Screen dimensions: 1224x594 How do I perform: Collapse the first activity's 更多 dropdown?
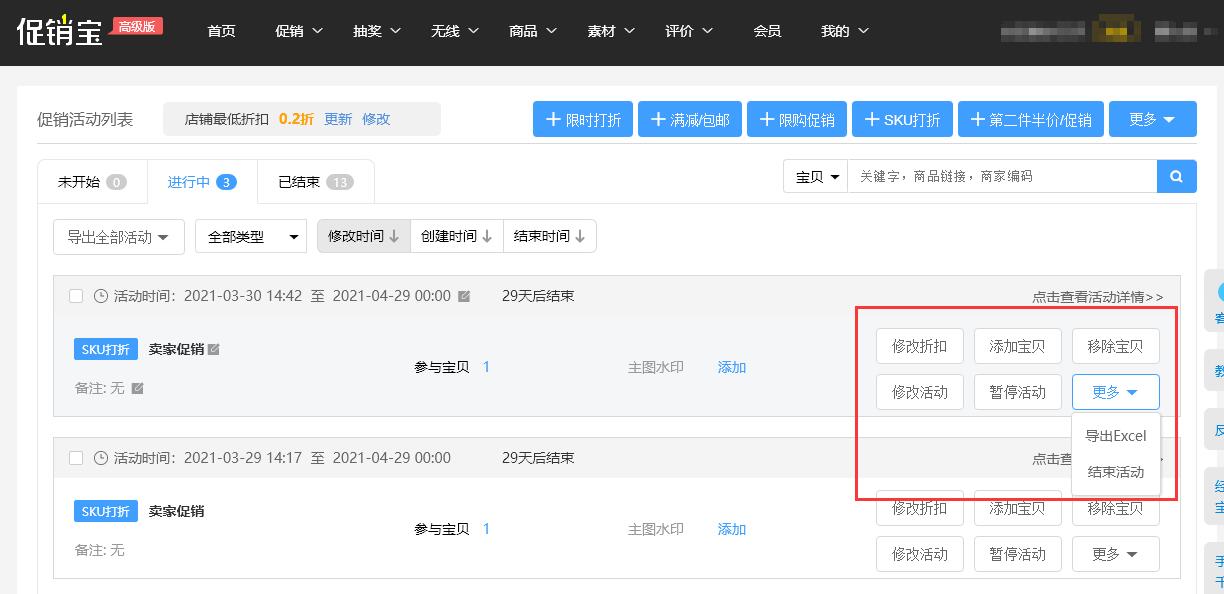1115,392
